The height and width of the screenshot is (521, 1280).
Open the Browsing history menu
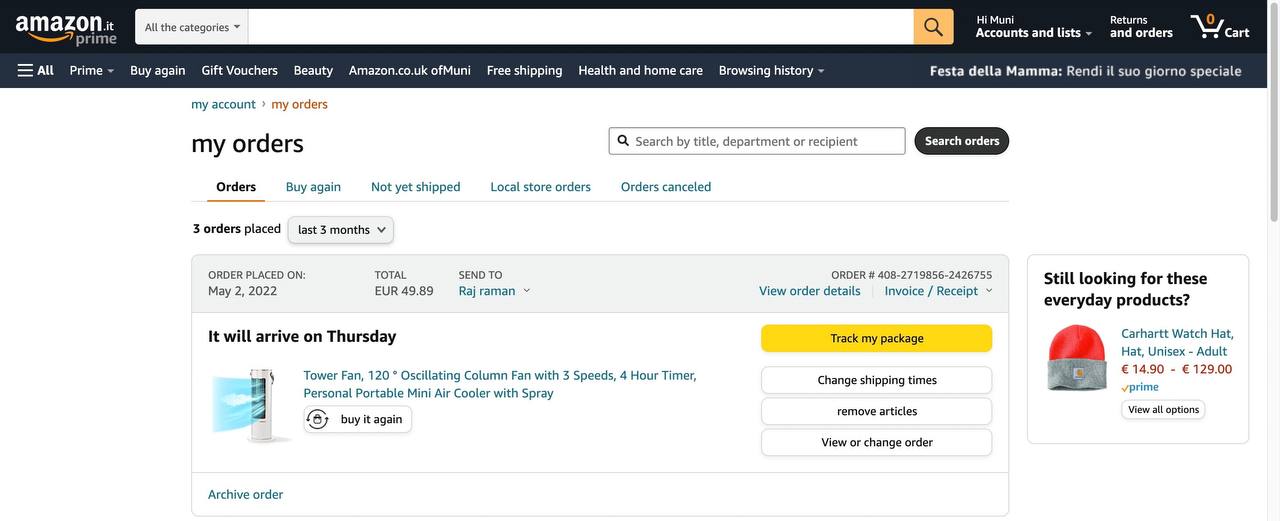771,70
